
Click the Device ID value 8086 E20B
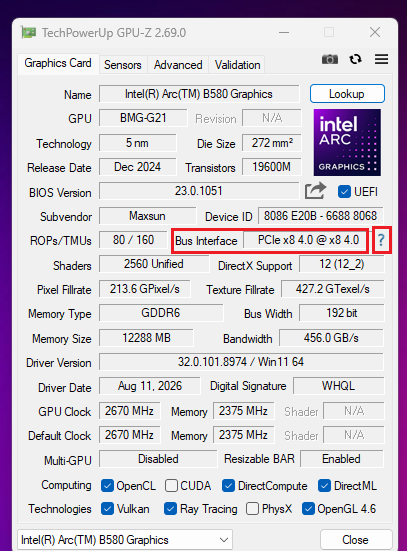click(321, 215)
